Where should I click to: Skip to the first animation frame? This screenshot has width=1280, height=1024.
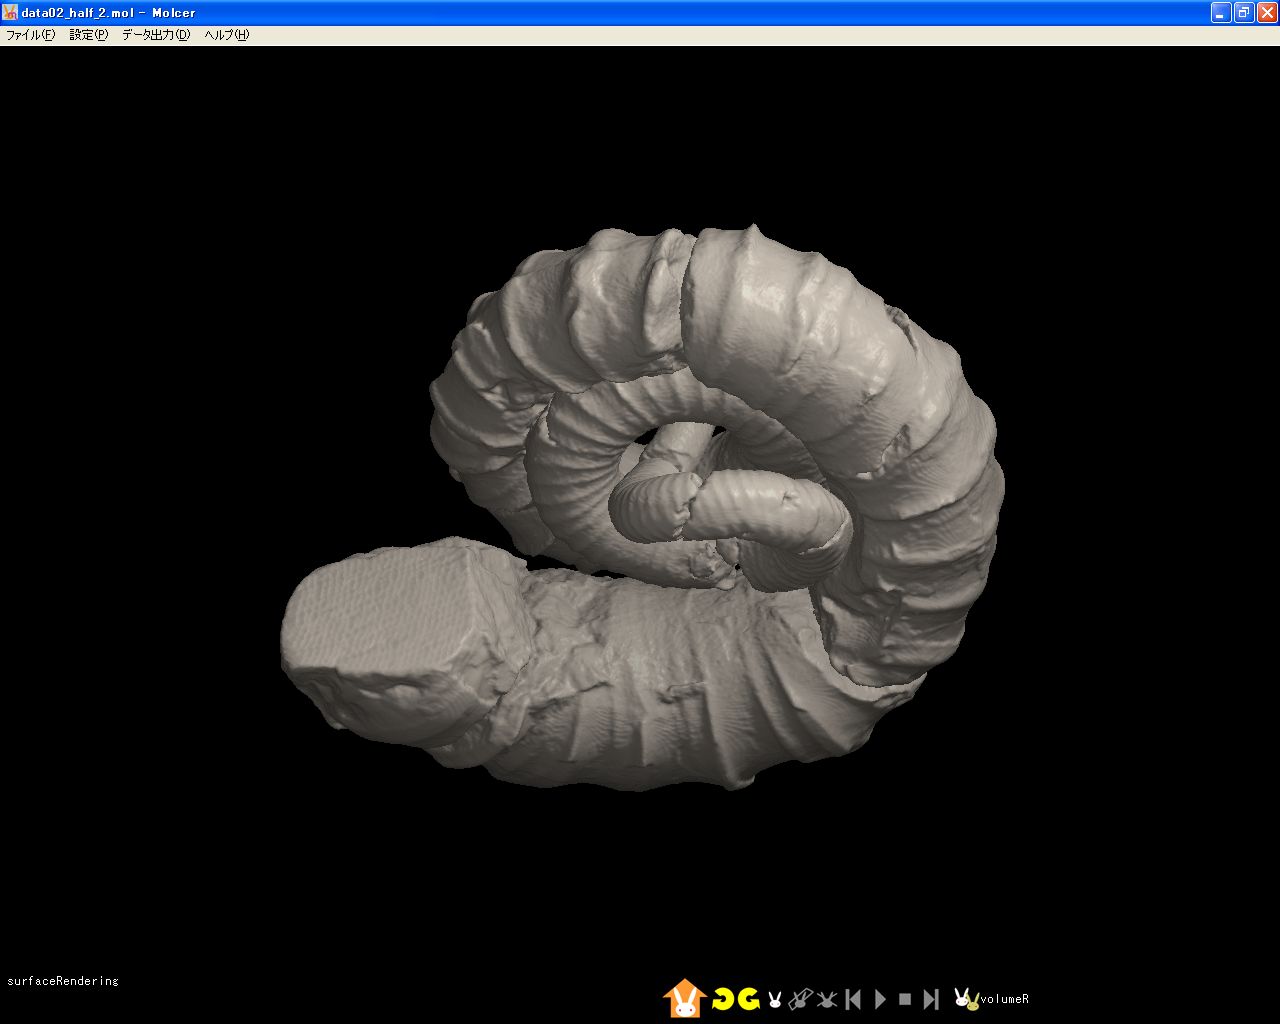click(x=853, y=998)
